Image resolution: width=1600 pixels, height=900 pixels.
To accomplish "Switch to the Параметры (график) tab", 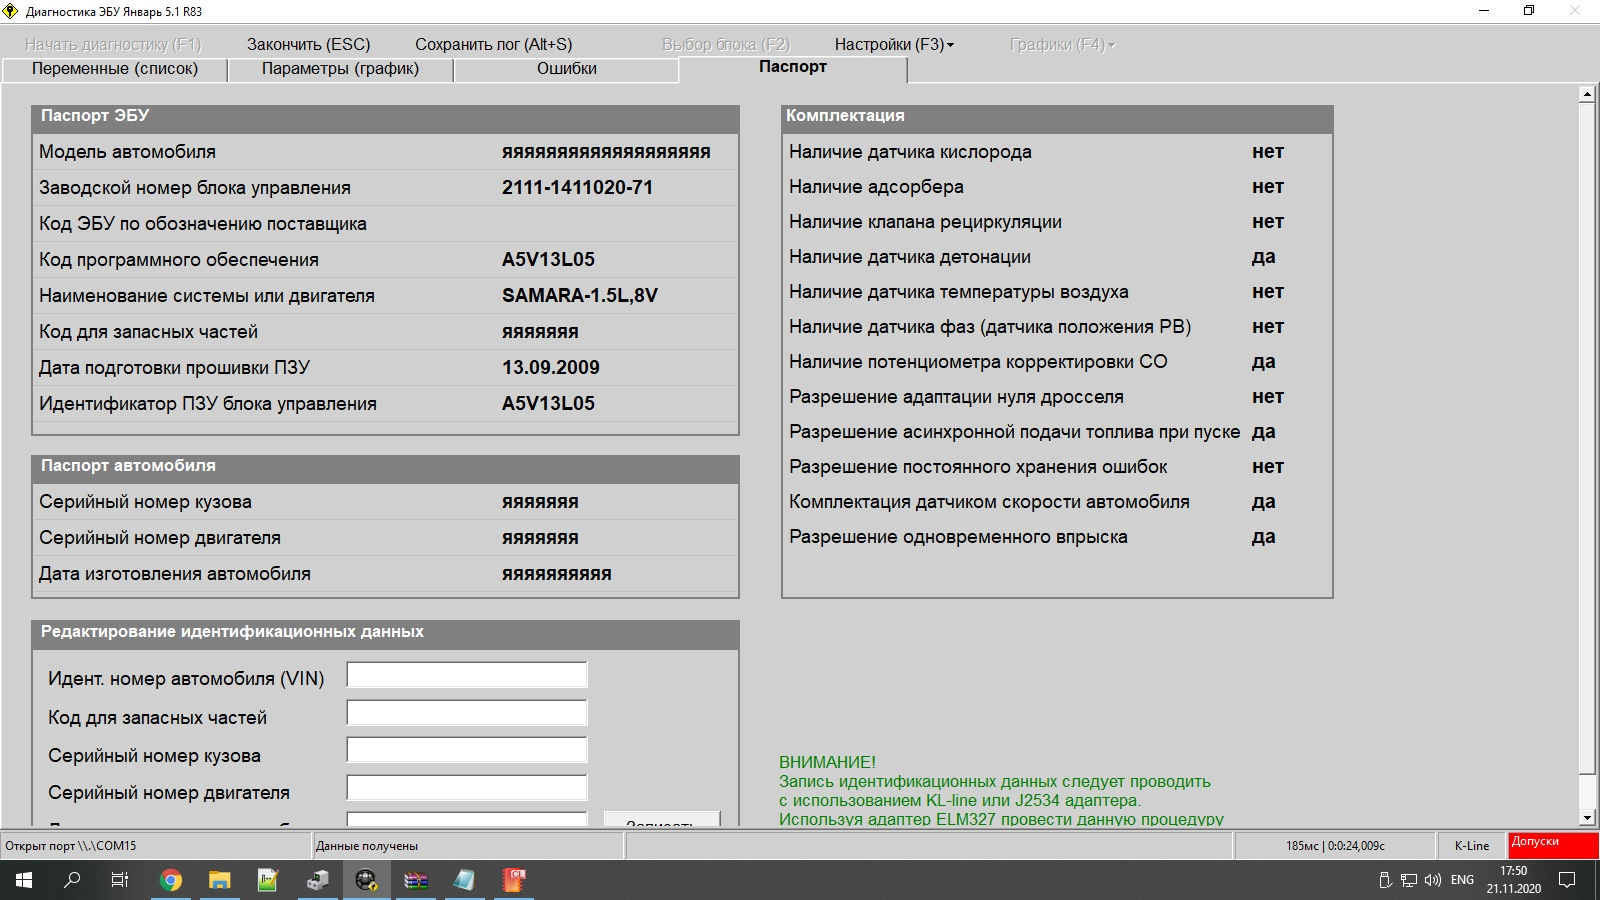I will pos(341,69).
